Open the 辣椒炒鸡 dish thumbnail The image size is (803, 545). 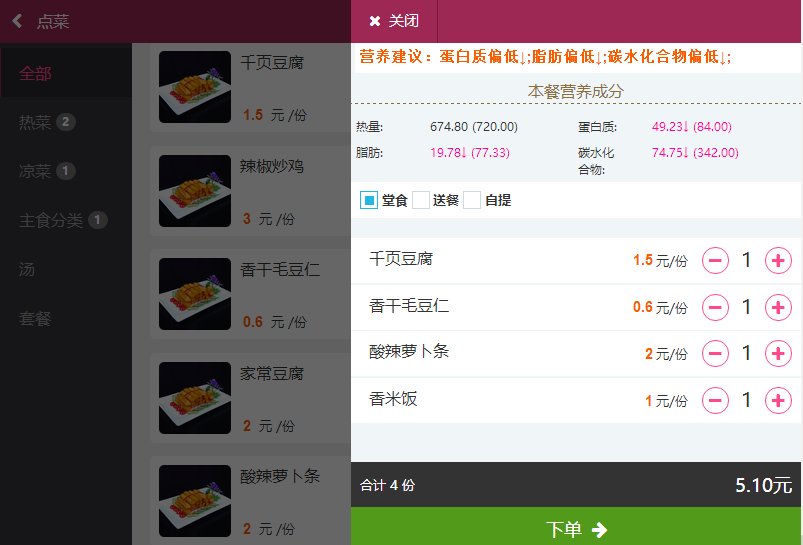click(195, 190)
